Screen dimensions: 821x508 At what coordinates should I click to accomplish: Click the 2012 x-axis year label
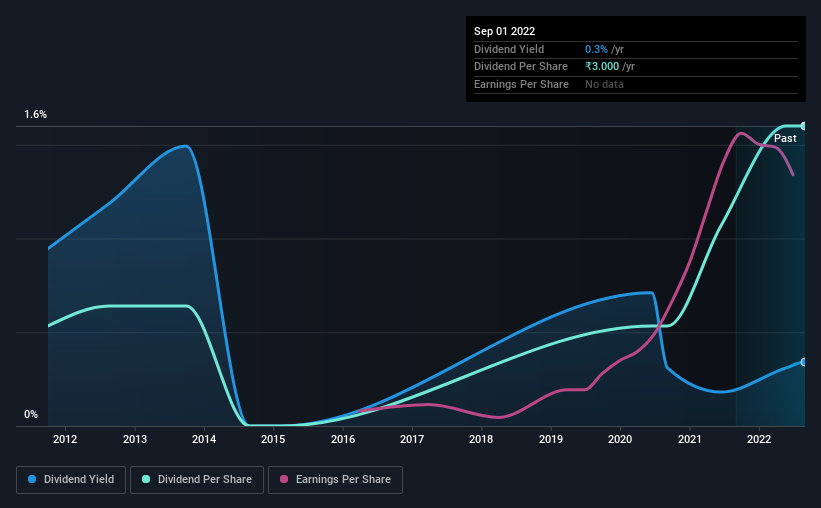(65, 439)
